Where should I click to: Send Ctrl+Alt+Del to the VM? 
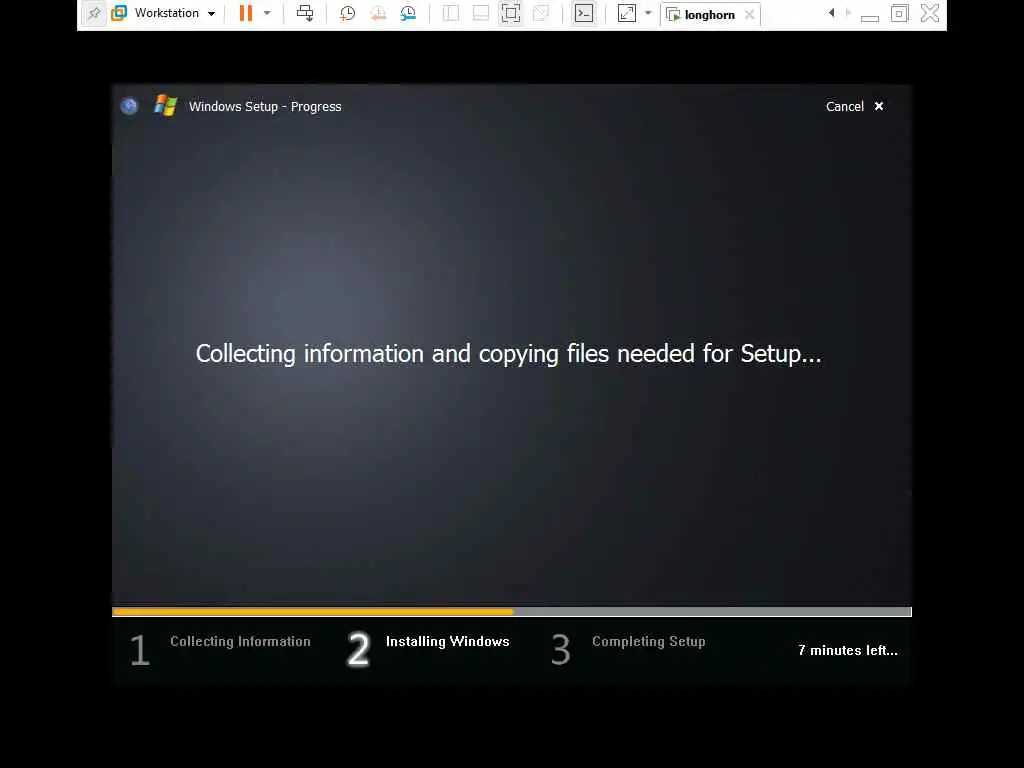pyautogui.click(x=305, y=13)
